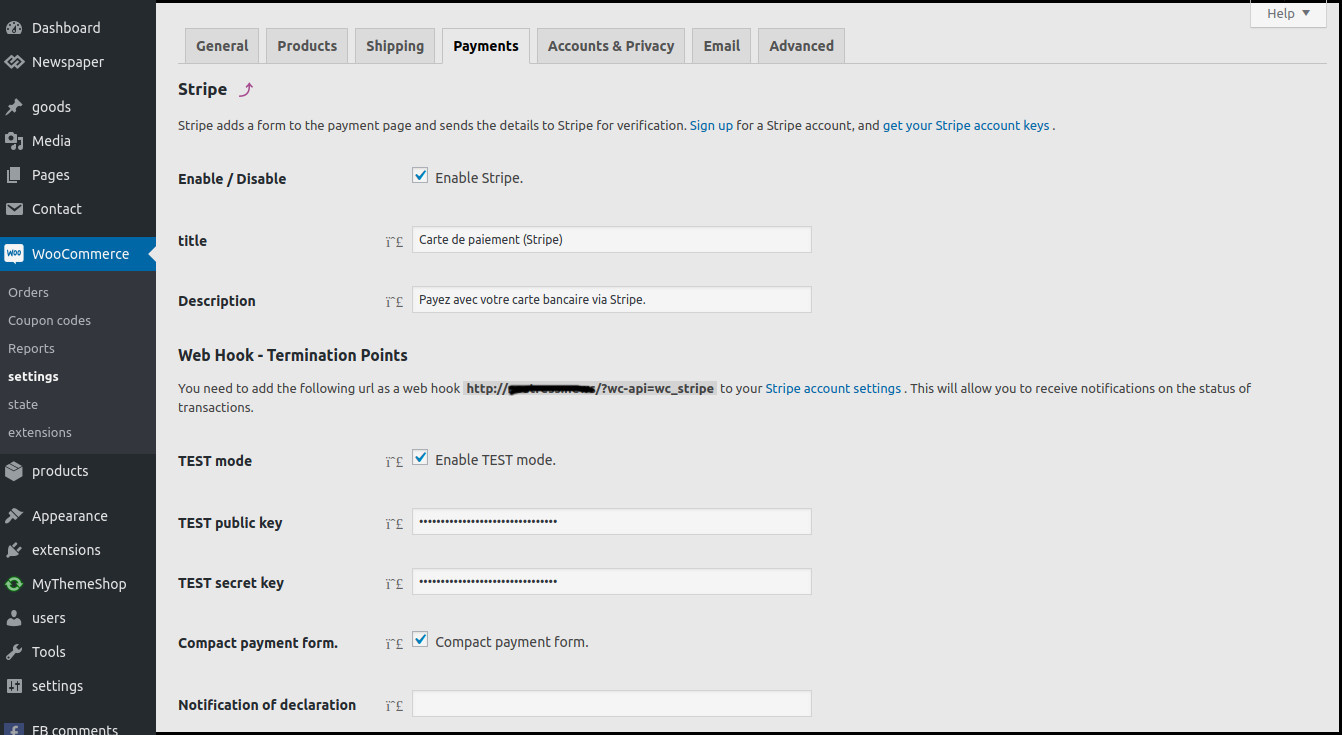Click the Appearance brush icon

click(14, 516)
